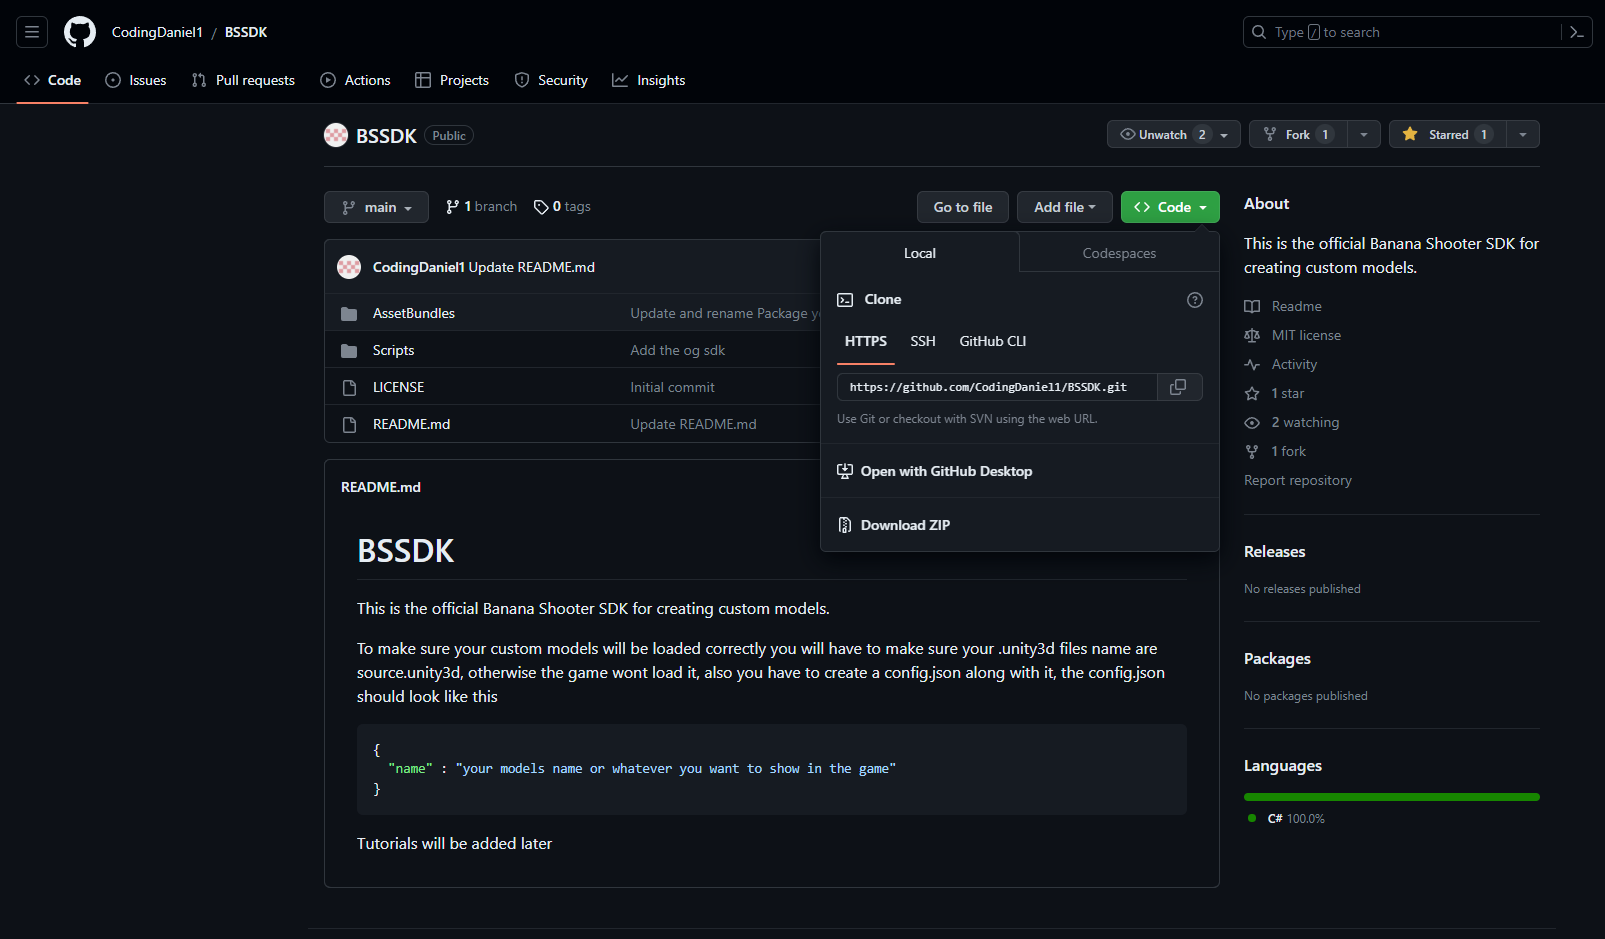Click the zip file icon beside Download ZIP
Image resolution: width=1605 pixels, height=939 pixels.
coord(845,525)
